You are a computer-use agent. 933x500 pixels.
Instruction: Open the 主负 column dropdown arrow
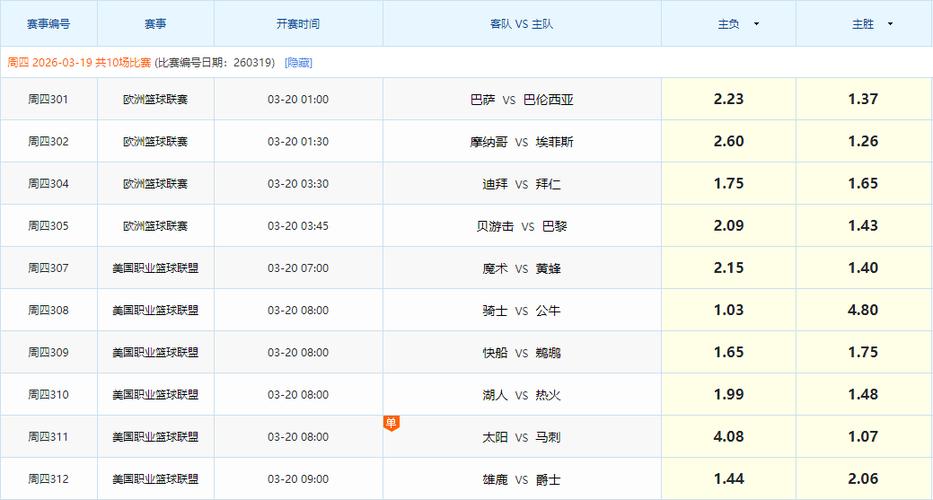click(x=756, y=24)
